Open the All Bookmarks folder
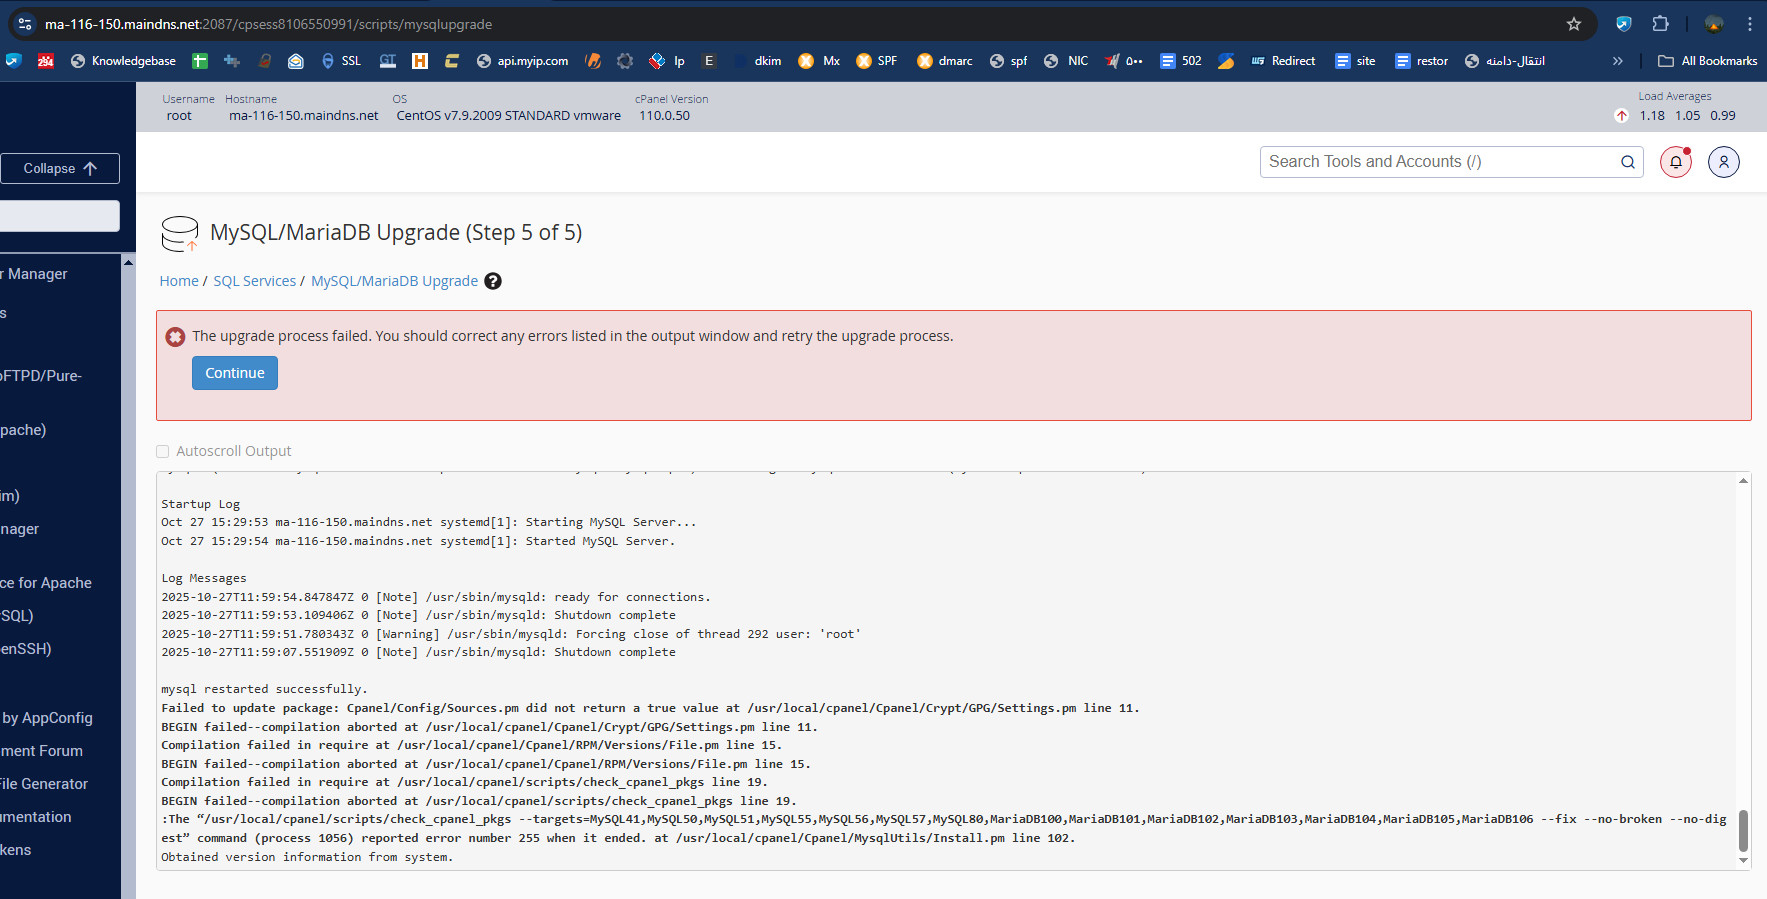1767x899 pixels. (x=1707, y=61)
